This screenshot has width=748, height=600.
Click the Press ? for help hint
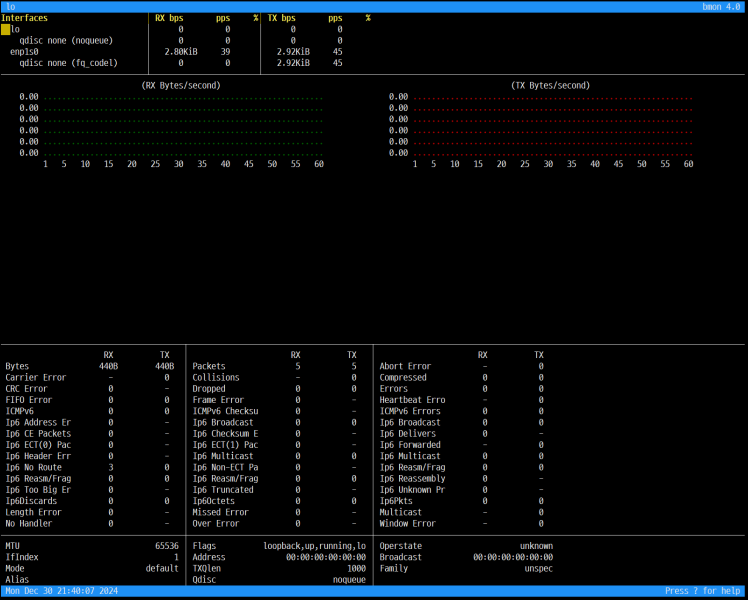(x=703, y=591)
